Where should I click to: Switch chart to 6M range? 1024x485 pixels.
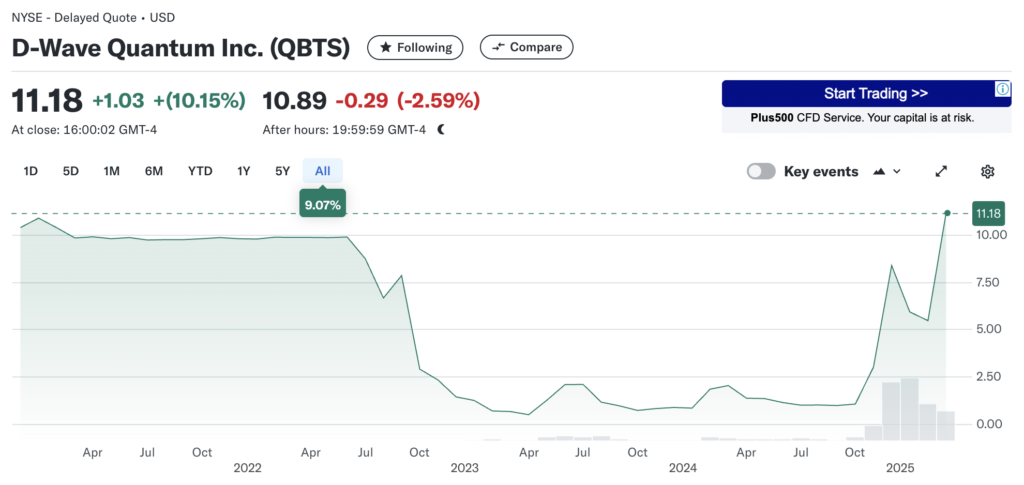click(x=153, y=171)
